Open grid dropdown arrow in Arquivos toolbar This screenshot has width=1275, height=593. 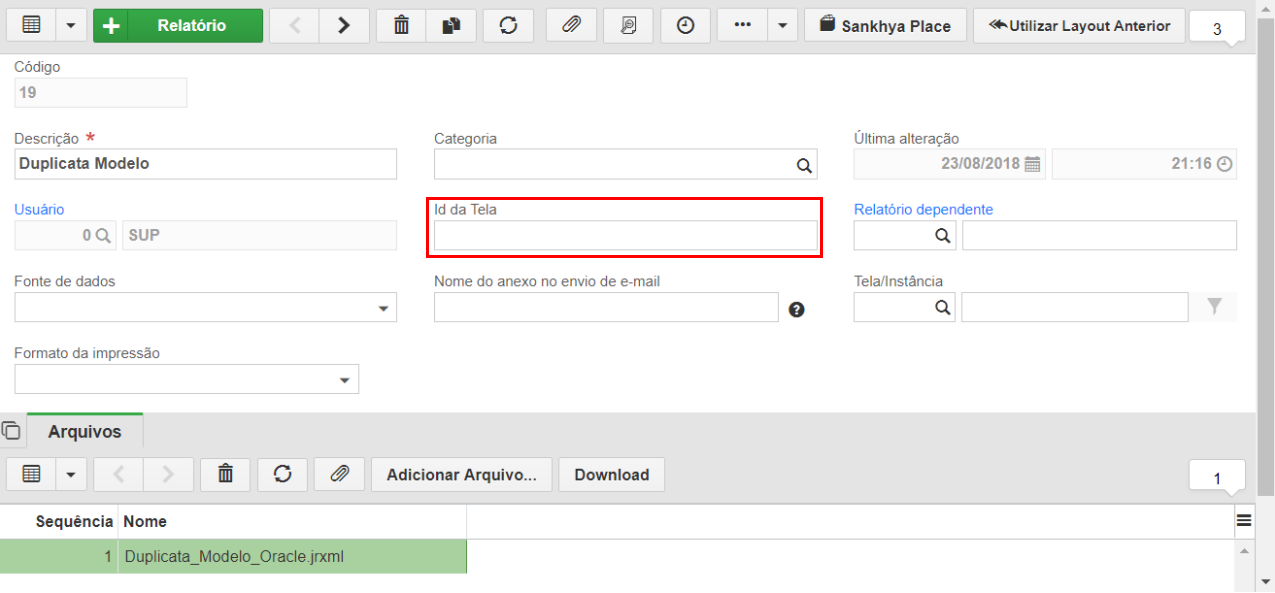70,475
